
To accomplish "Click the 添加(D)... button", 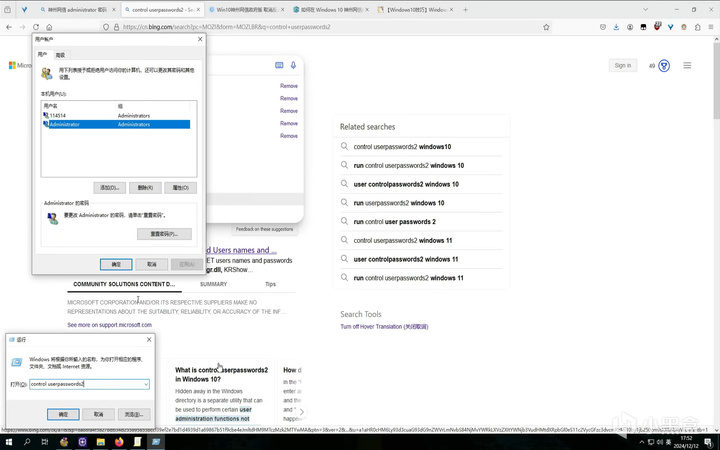I will 109,188.
